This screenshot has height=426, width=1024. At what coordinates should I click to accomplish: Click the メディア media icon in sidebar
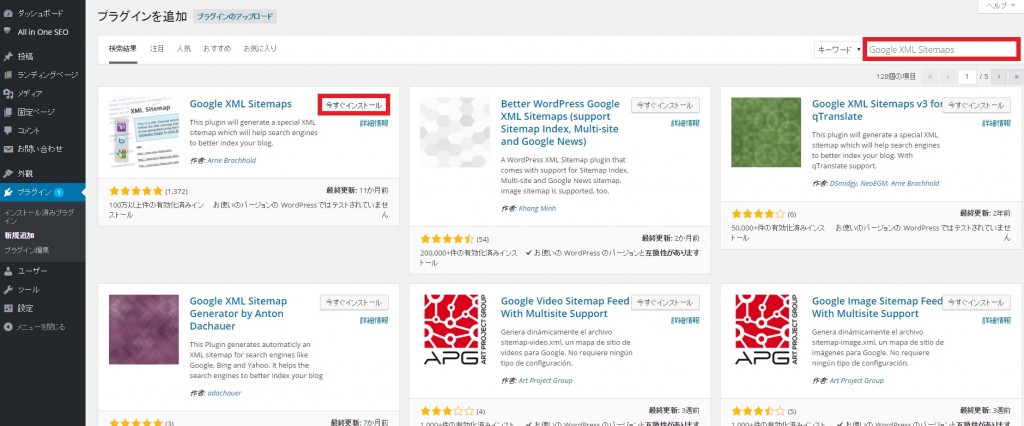pyautogui.click(x=9, y=93)
